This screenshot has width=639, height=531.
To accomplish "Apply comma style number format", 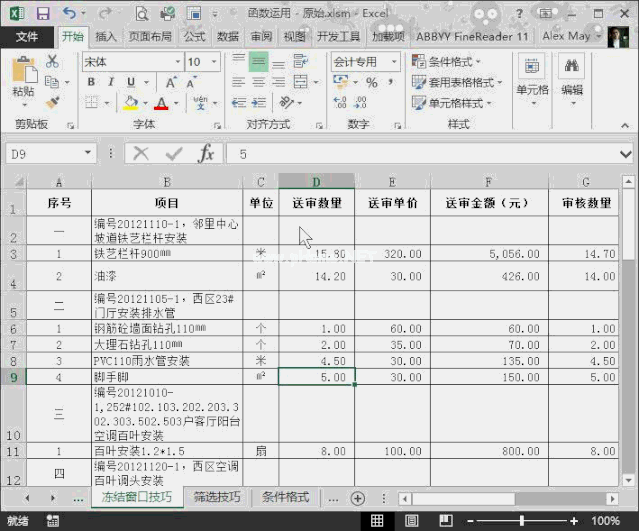I will pos(391,83).
